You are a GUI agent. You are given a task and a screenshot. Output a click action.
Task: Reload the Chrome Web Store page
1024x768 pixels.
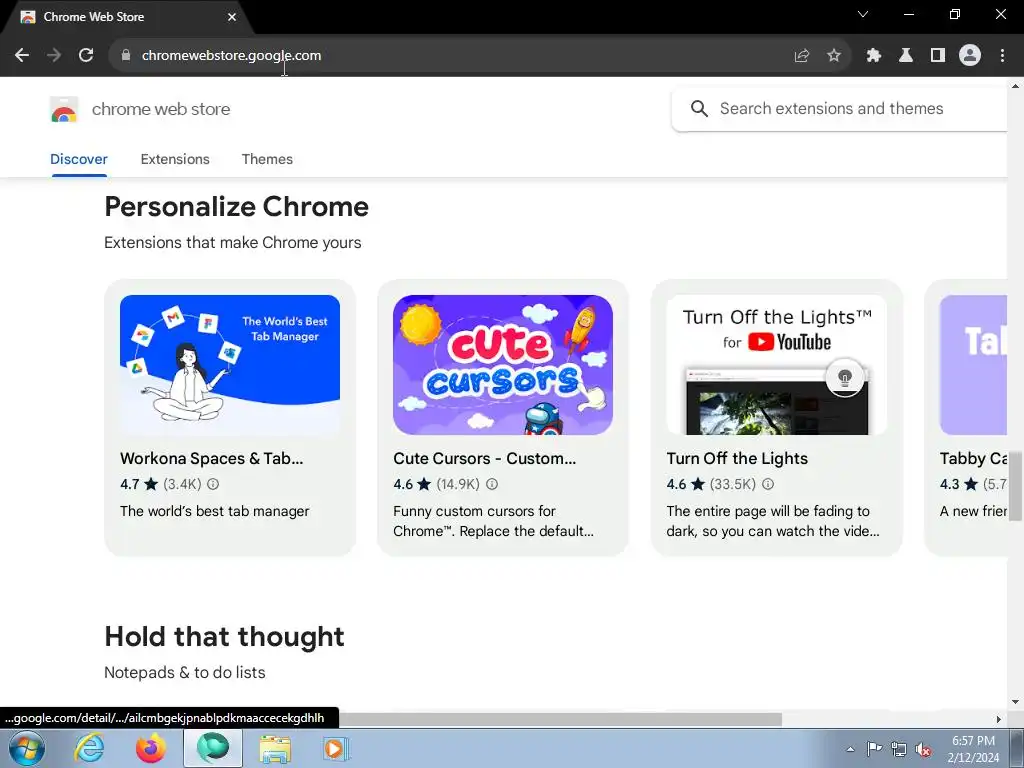coord(86,56)
